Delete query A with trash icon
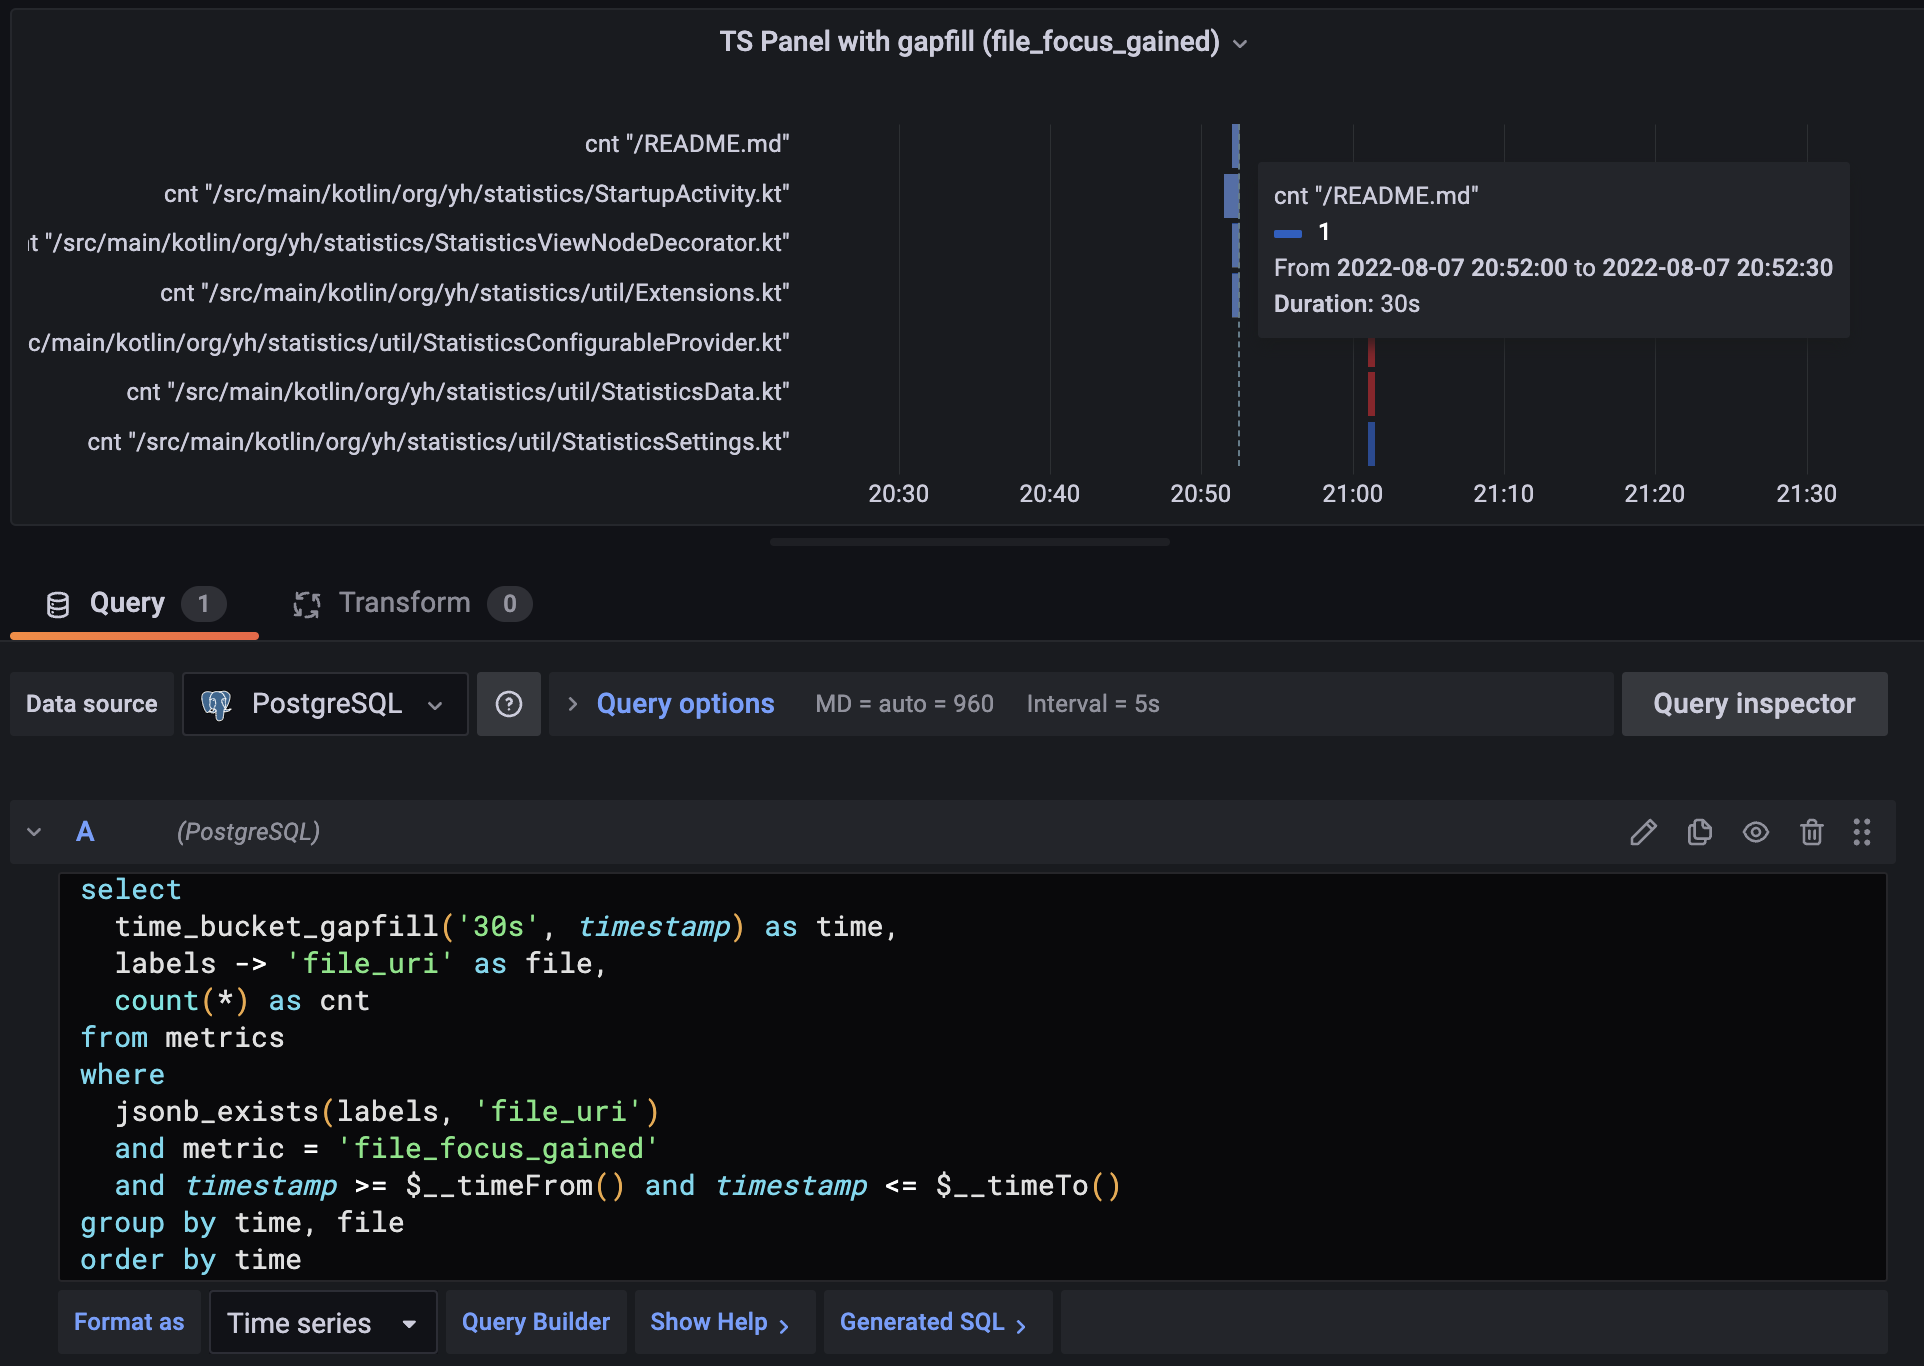 1811,832
